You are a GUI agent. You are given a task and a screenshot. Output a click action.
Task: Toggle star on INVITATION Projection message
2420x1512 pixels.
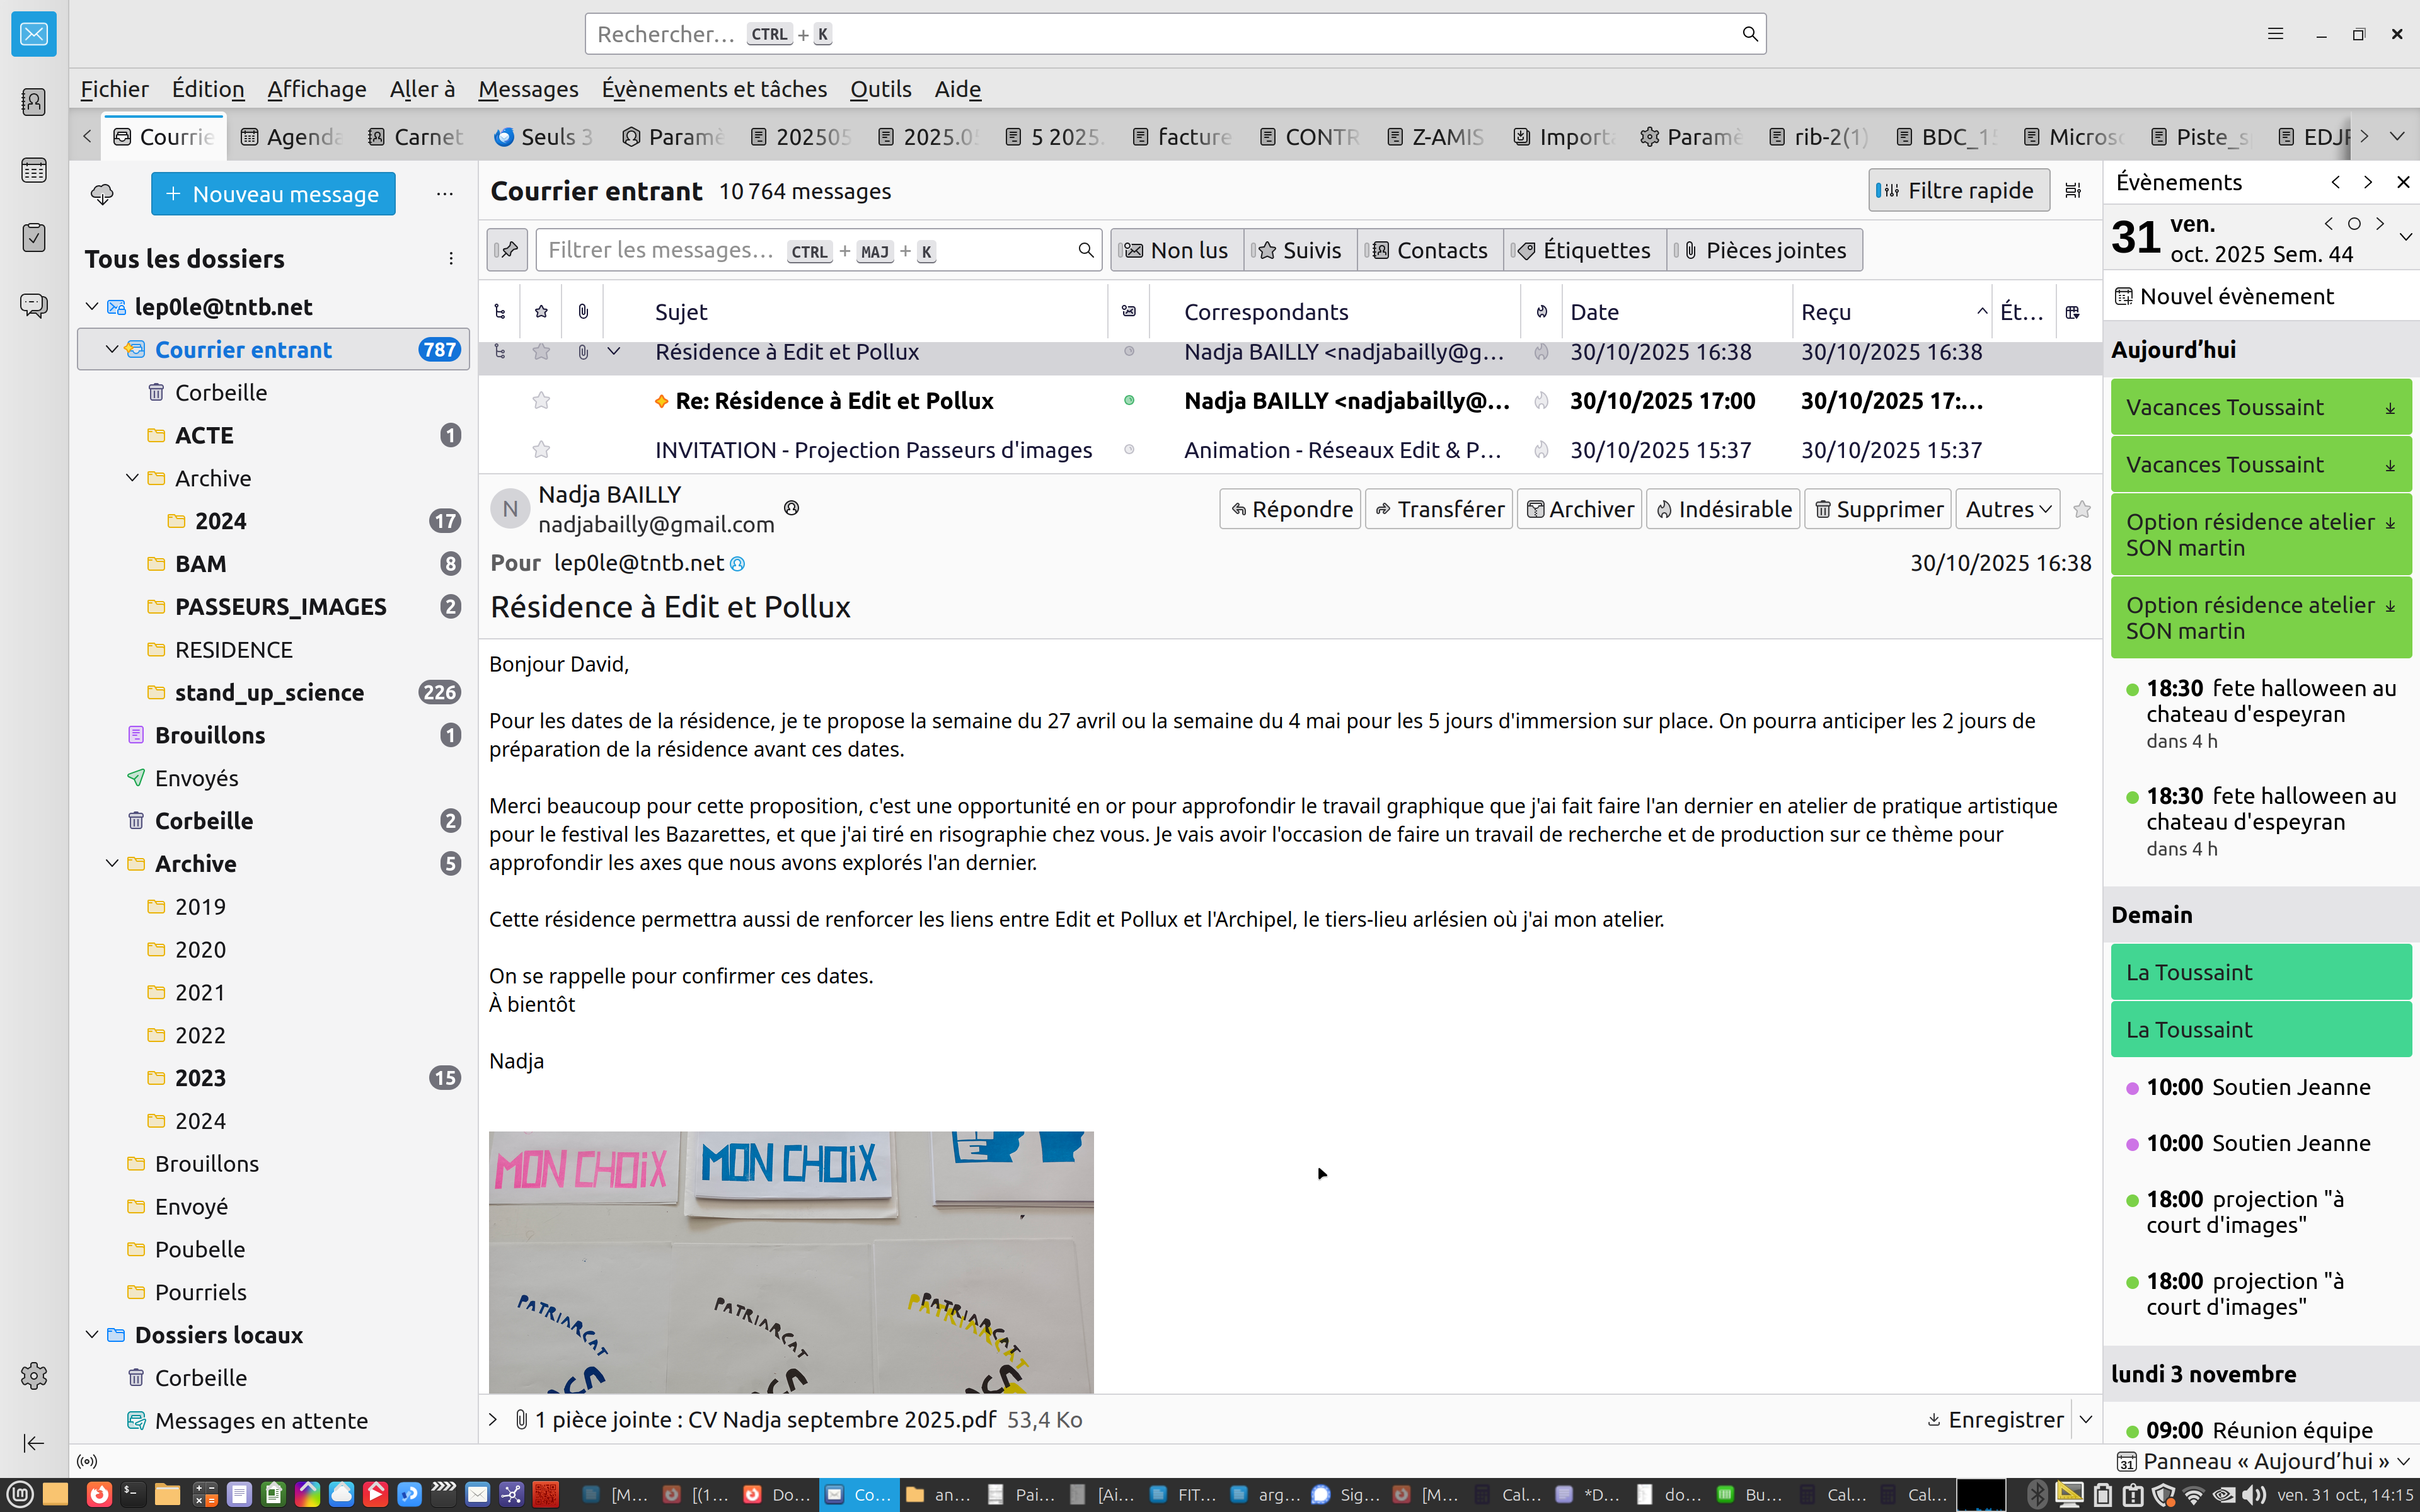point(541,450)
